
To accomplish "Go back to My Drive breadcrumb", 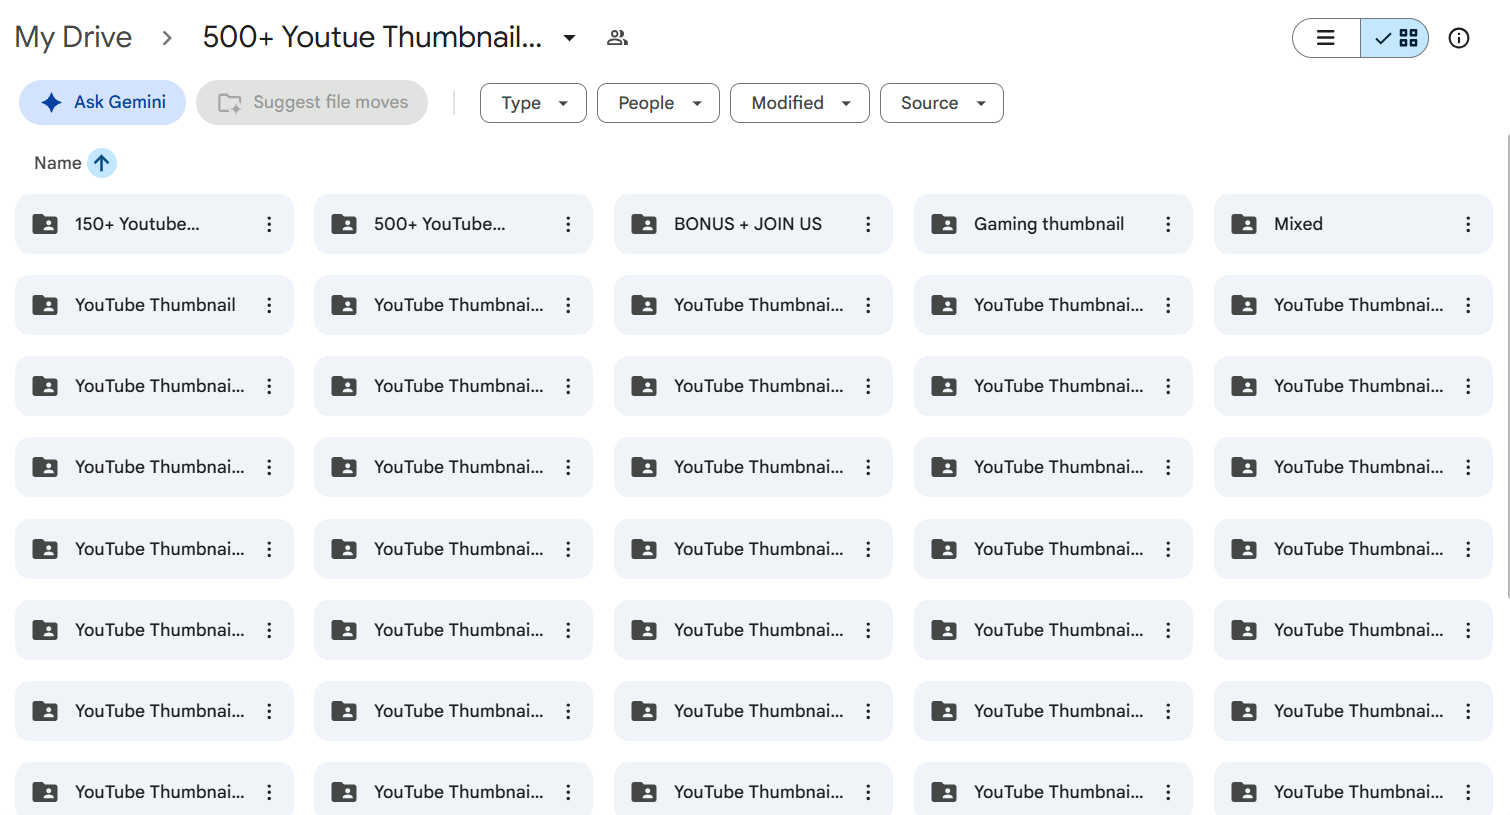I will [73, 37].
